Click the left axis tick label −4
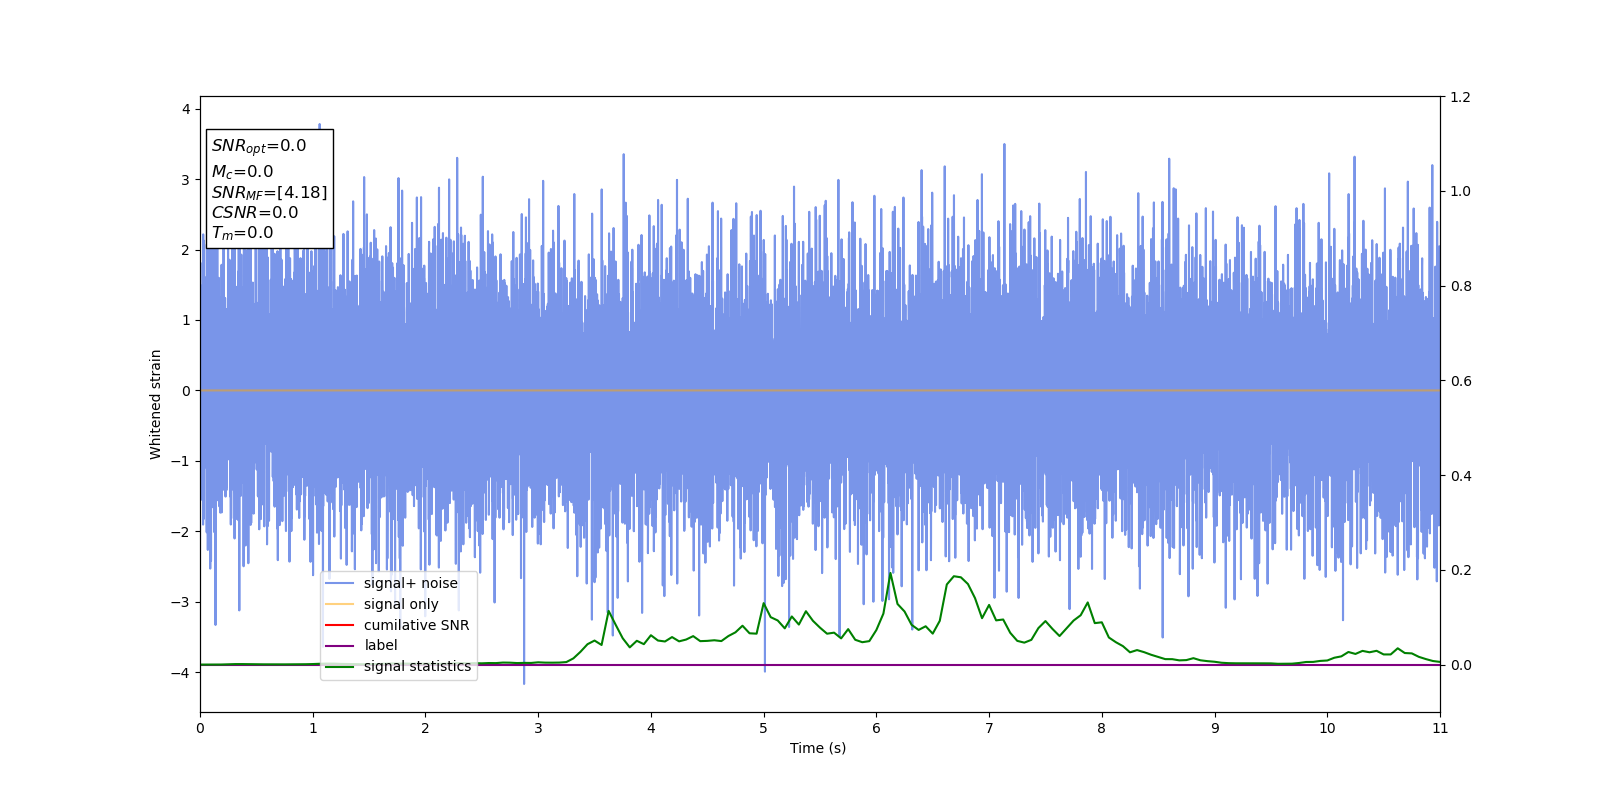The image size is (1600, 800). coord(181,673)
